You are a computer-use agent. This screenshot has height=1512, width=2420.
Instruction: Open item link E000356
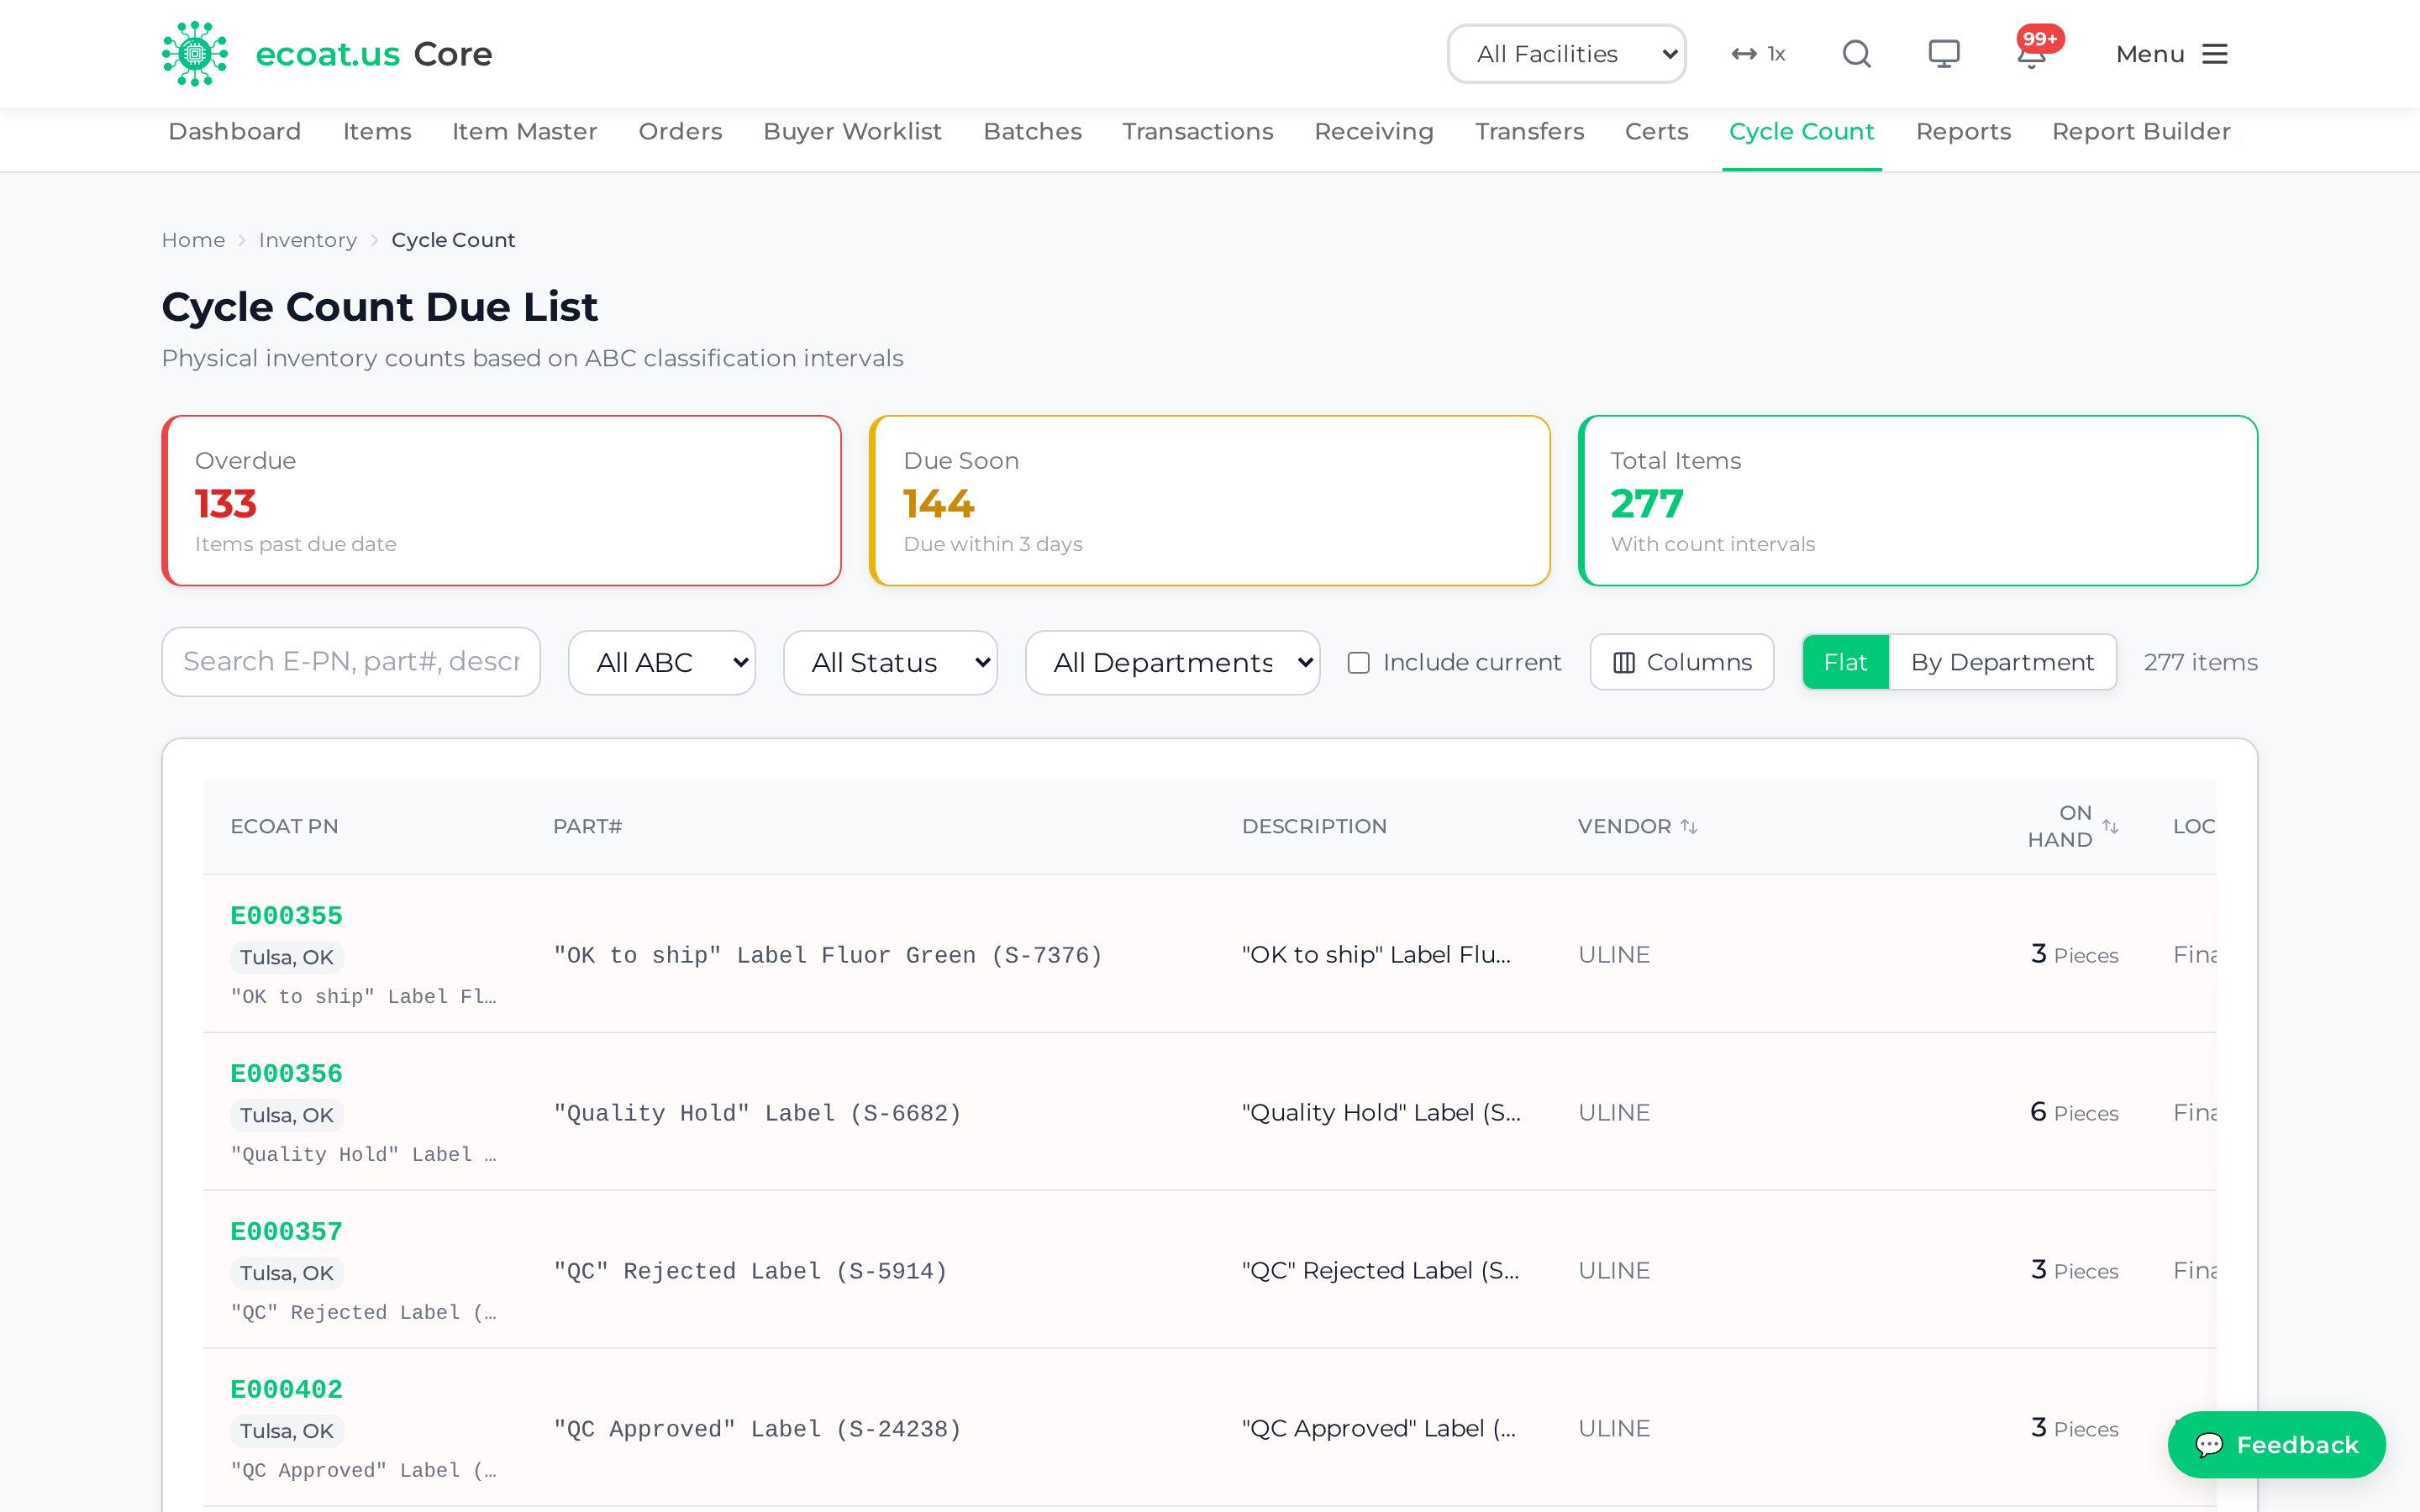point(287,1073)
